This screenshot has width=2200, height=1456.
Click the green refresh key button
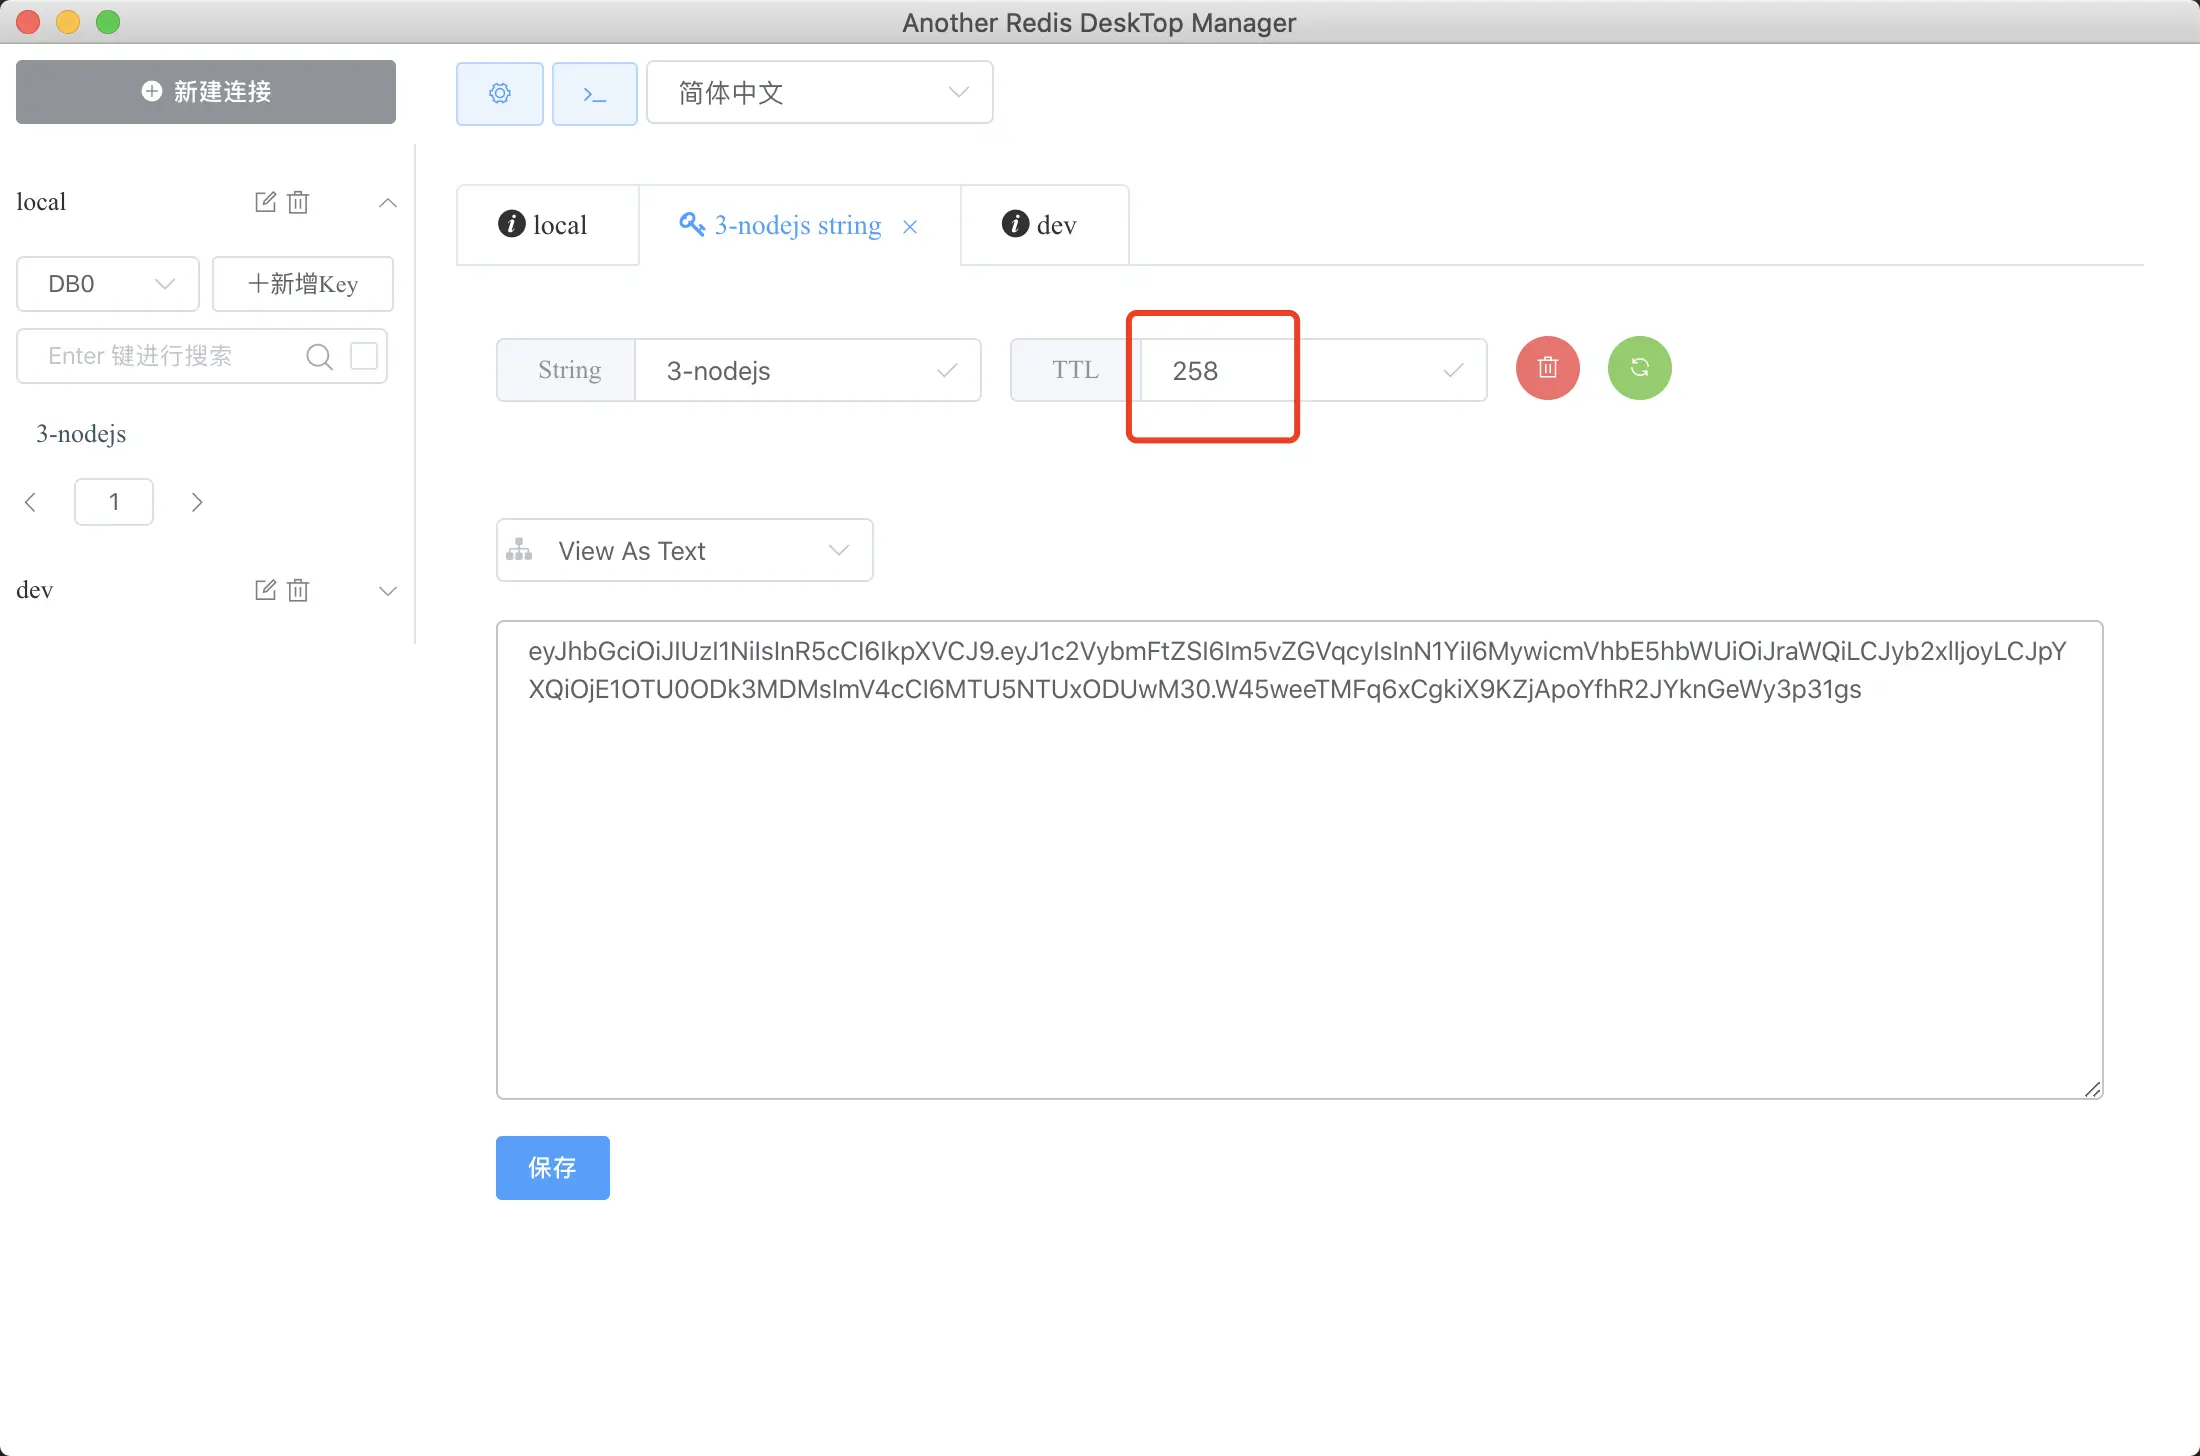pos(1639,368)
